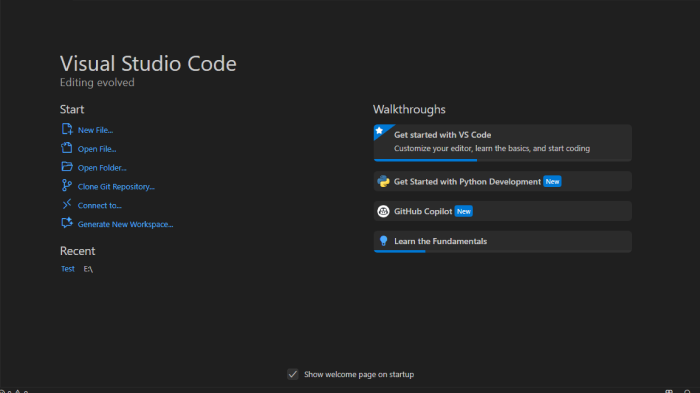Click the E:\ path beside Test
Screen dimensions: 700x393
pos(88,269)
